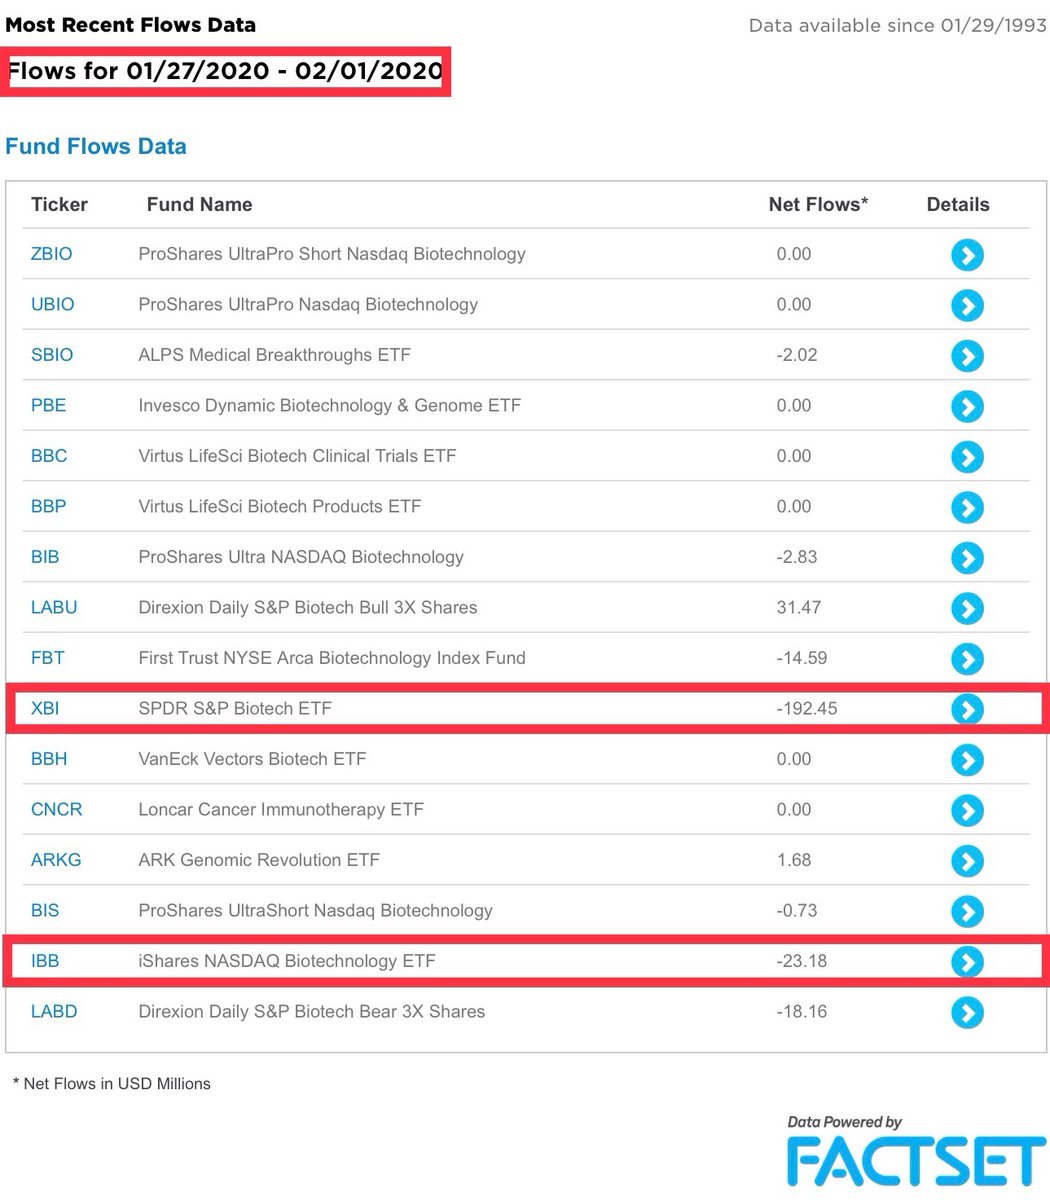This screenshot has height=1200, width=1050.
Task: Open details arrow for BIS row
Action: tap(967, 911)
